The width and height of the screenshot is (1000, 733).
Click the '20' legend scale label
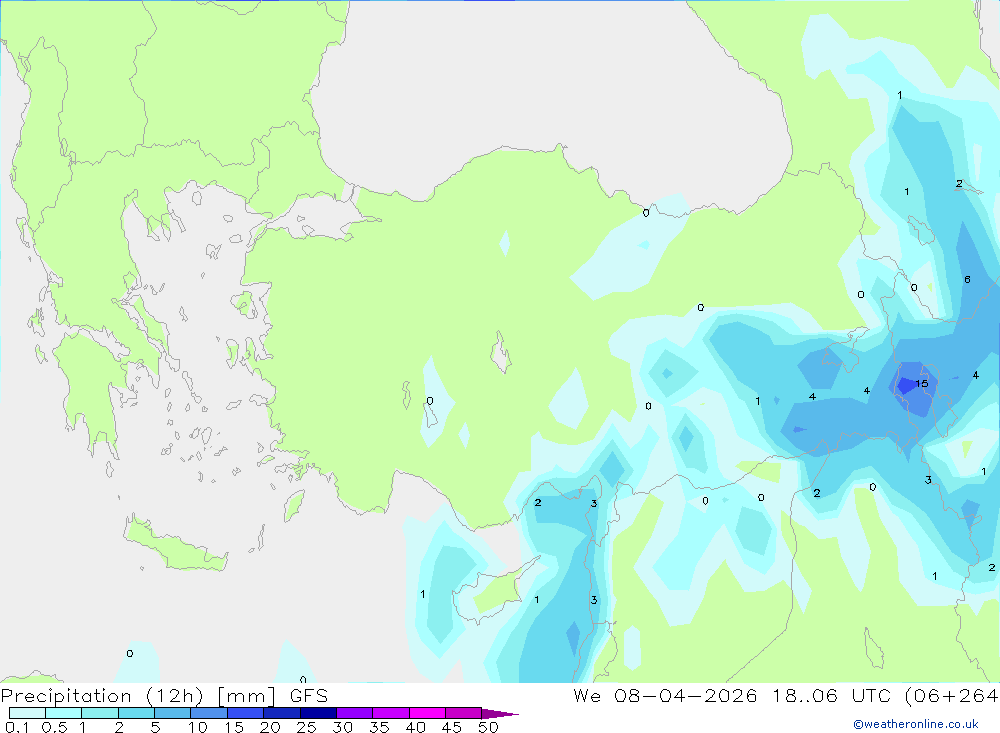point(270,727)
